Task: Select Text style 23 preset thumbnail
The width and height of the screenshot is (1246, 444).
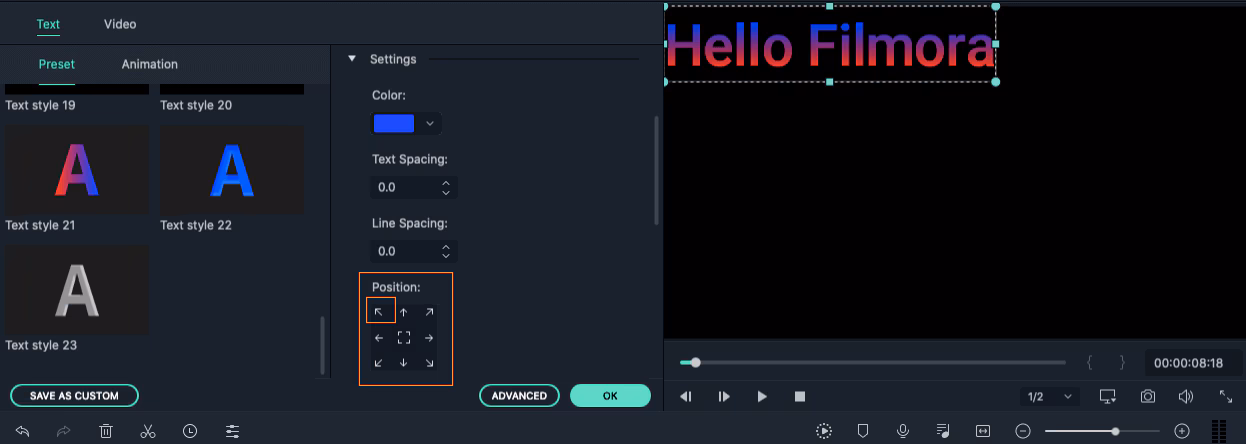Action: click(77, 290)
